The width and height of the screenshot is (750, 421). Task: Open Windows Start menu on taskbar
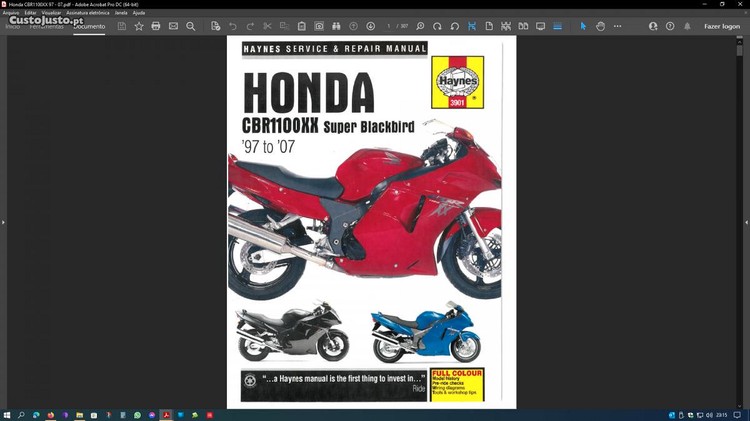pos(7,414)
